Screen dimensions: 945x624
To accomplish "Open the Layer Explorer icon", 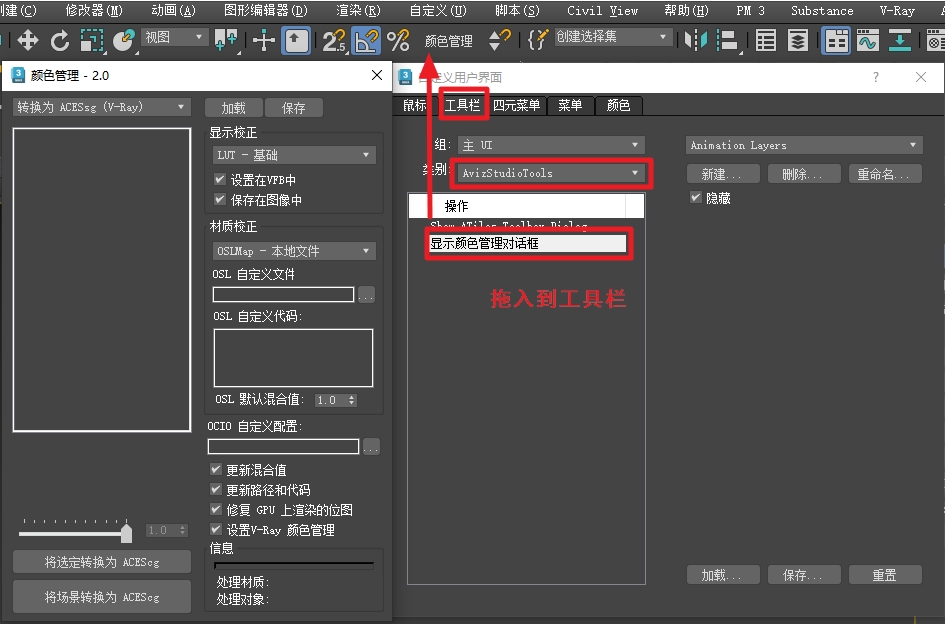I will (798, 41).
